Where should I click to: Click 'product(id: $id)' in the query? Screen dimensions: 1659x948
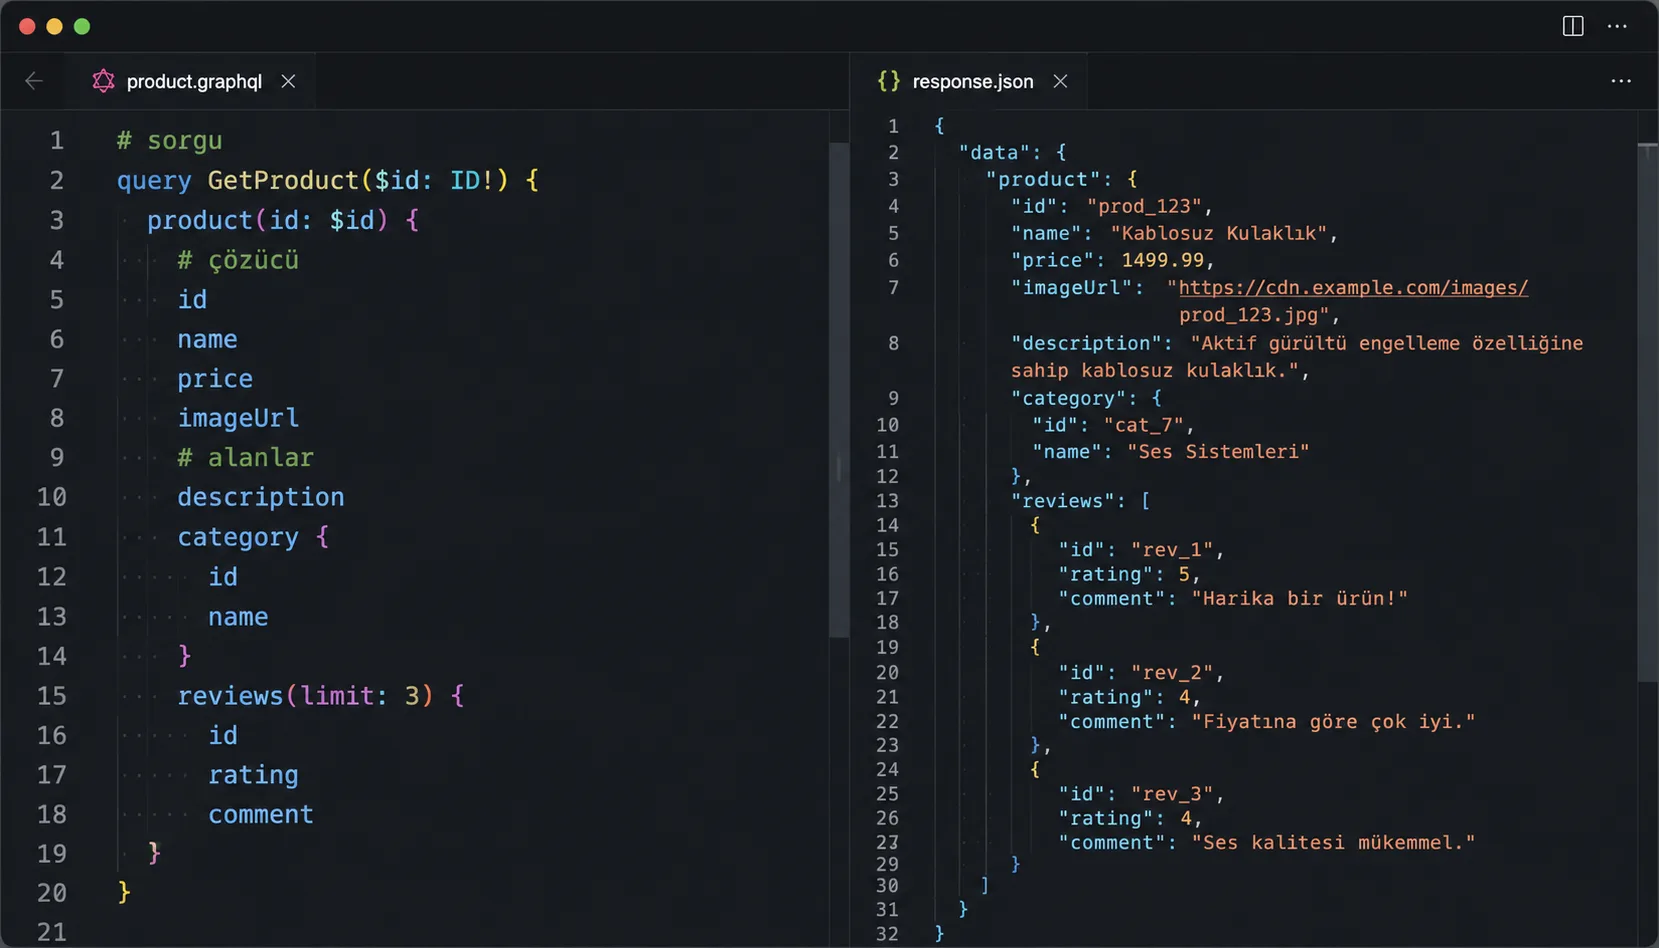[x=268, y=220]
